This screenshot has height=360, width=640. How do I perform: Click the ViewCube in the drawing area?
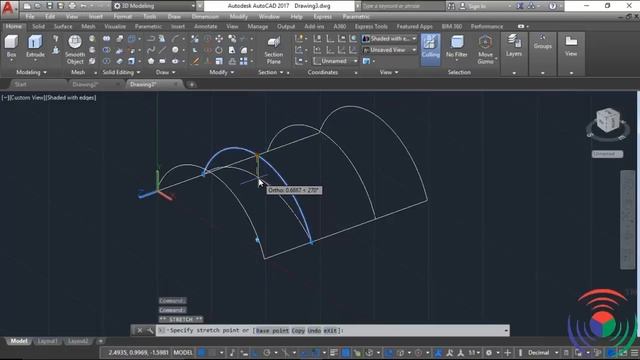point(608,121)
